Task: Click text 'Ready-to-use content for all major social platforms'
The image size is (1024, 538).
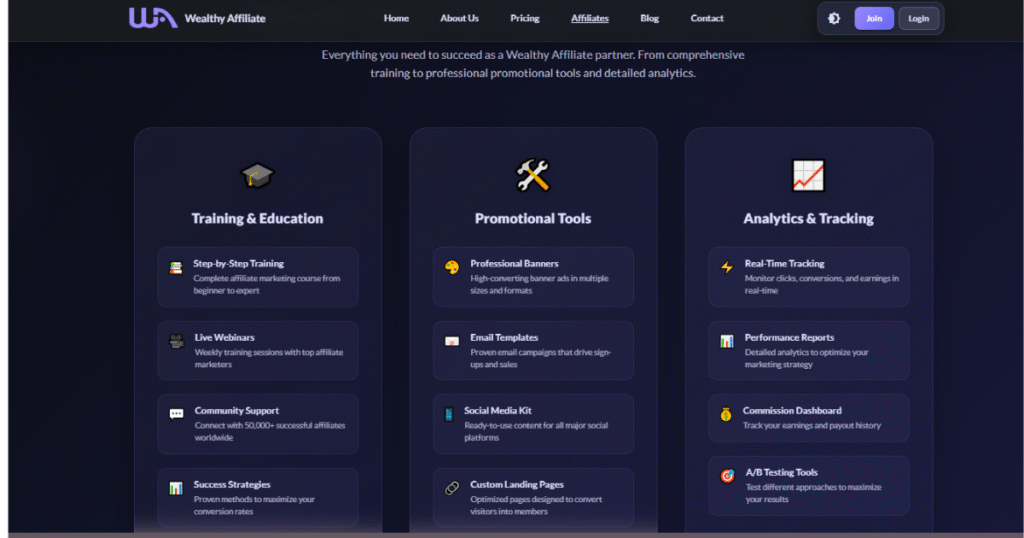Action: click(x=536, y=432)
